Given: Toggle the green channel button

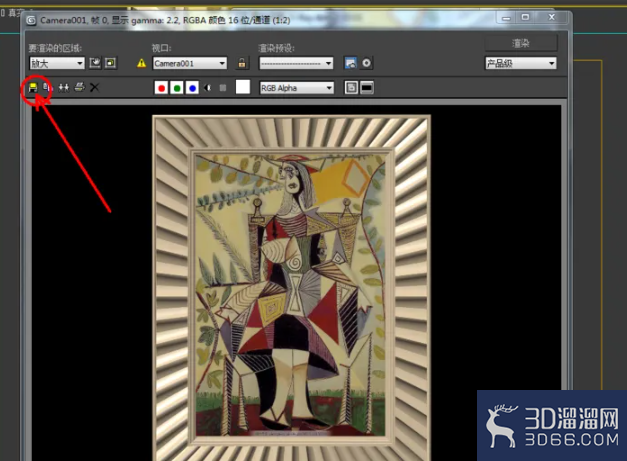Looking at the screenshot, I should [x=177, y=88].
